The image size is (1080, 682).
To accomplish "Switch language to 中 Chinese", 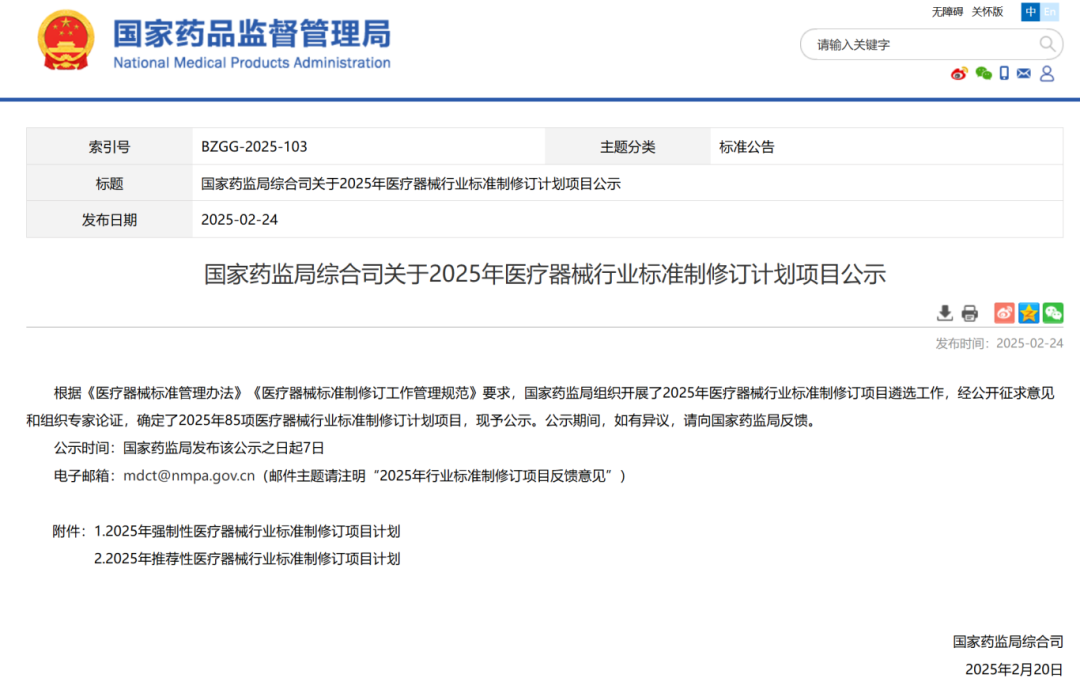I will click(x=1030, y=12).
